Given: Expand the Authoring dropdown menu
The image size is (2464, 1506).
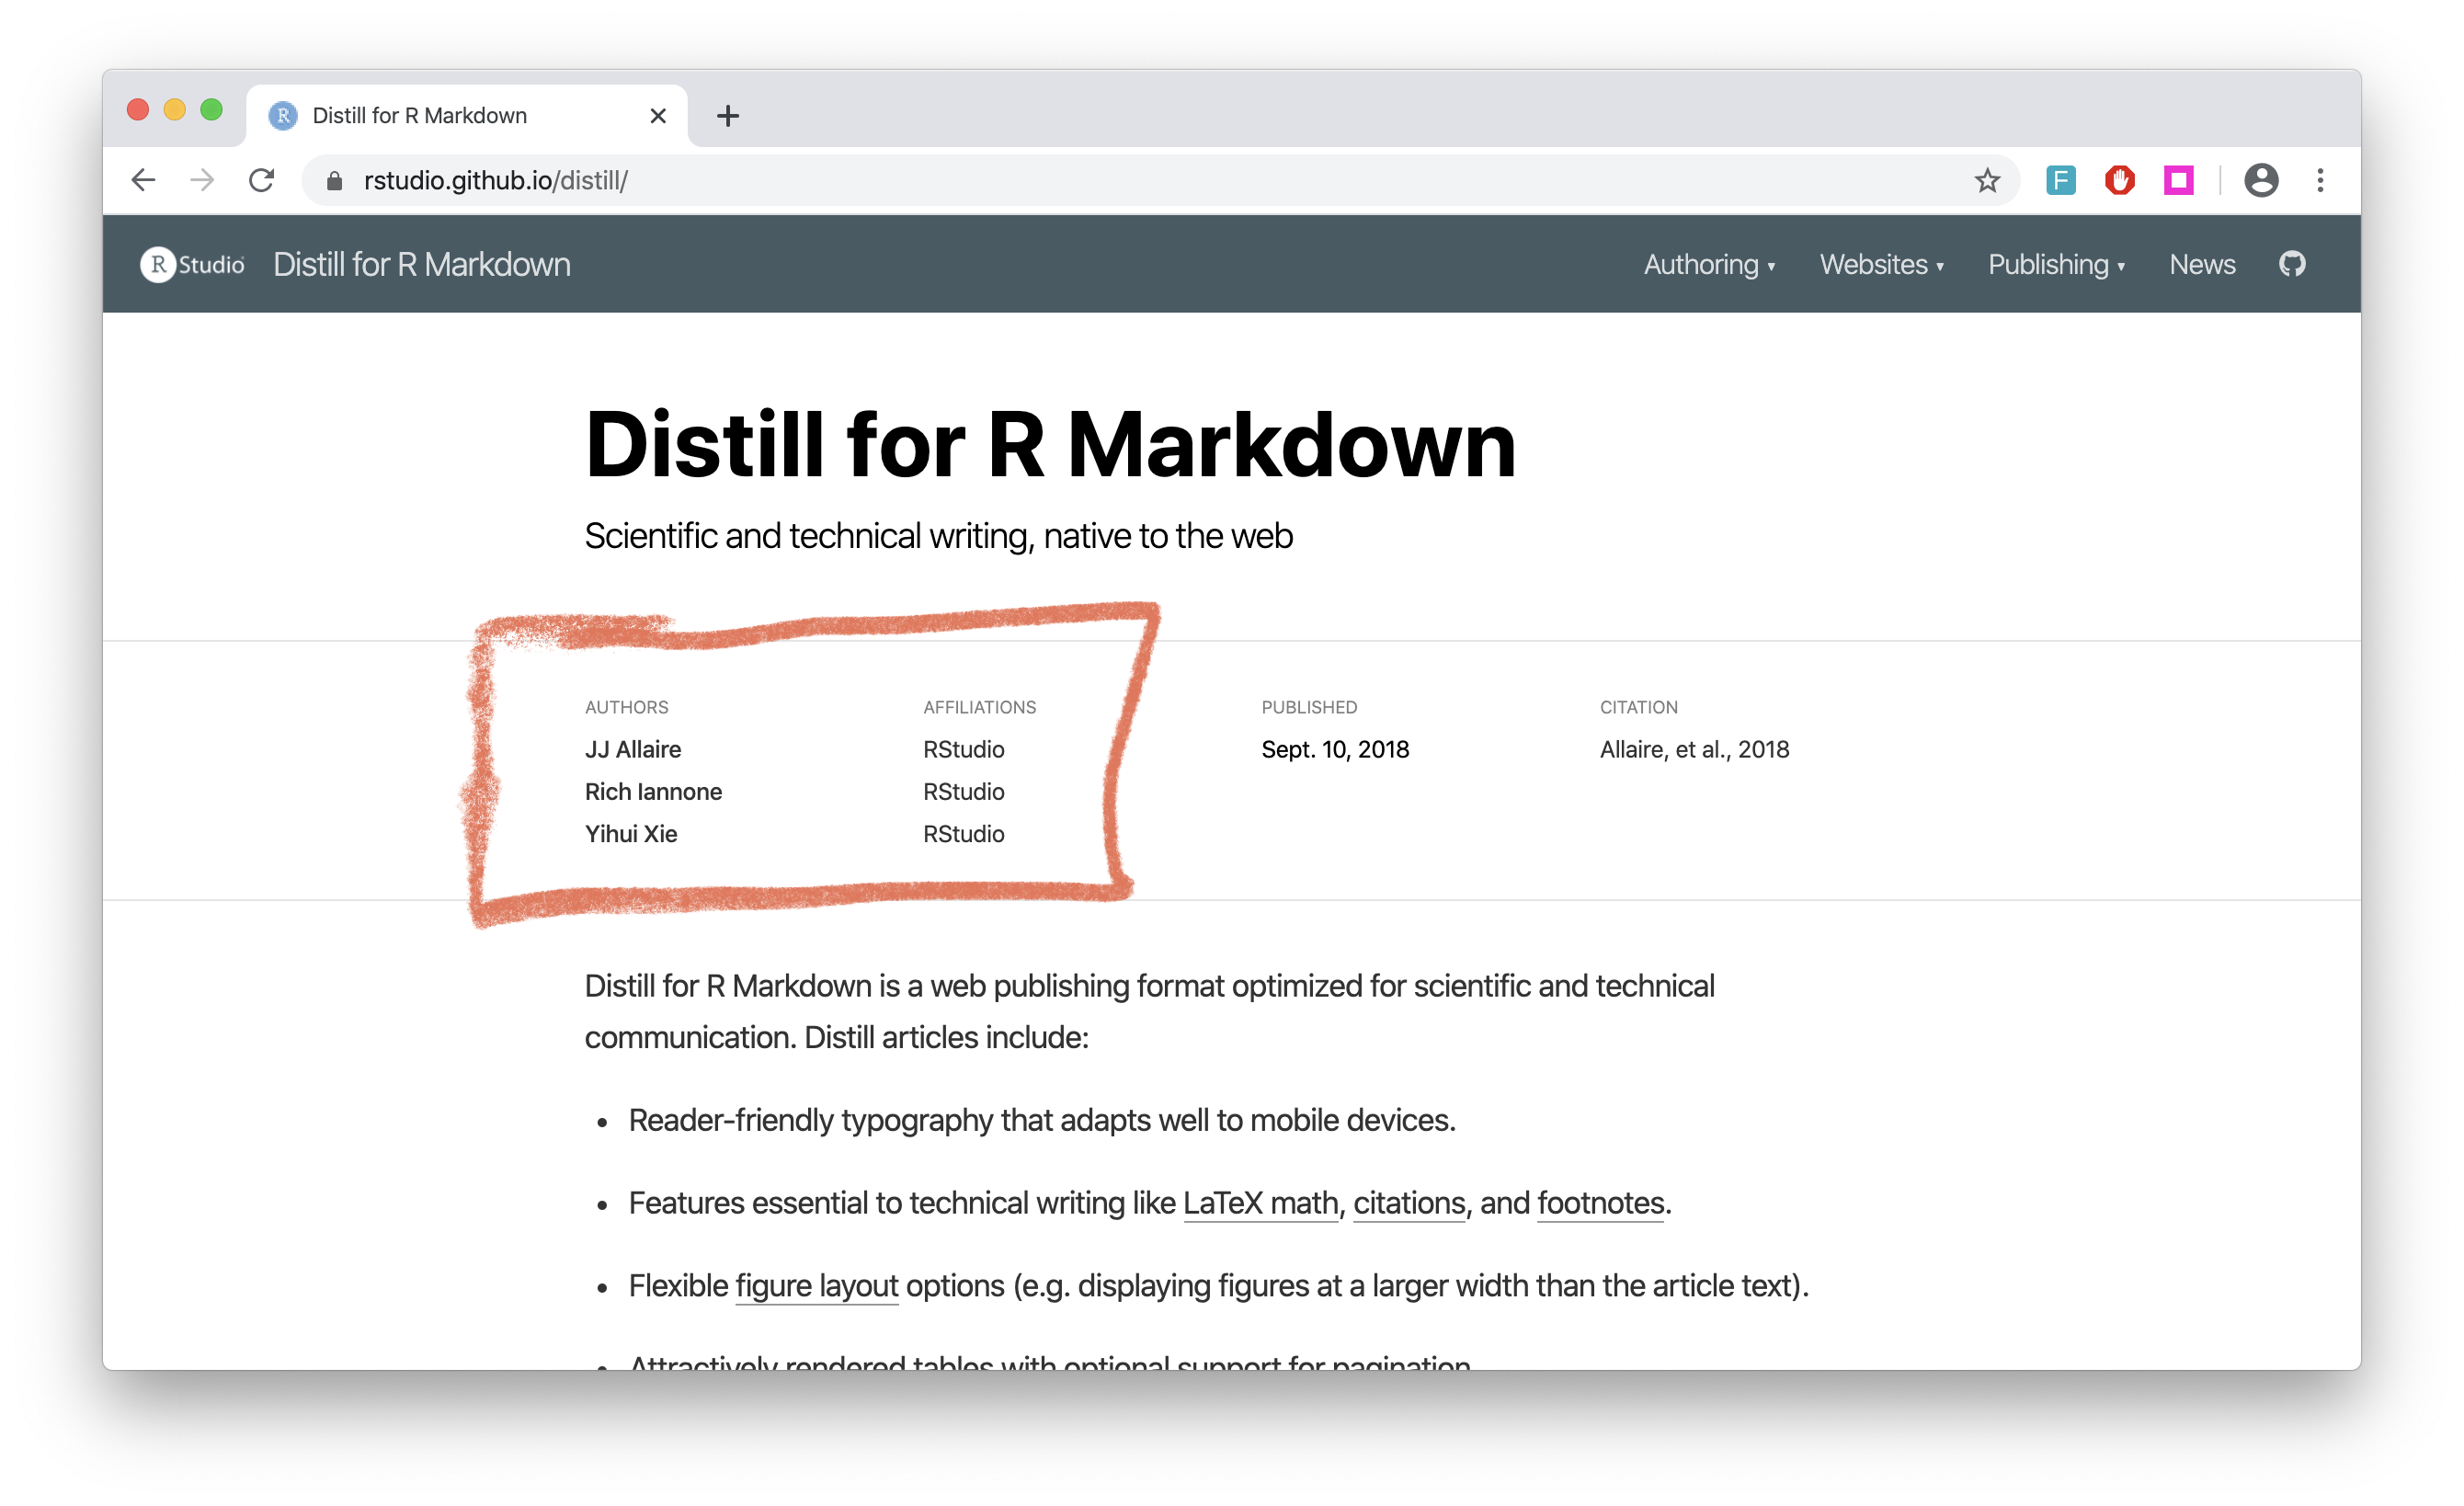Looking at the screenshot, I should (x=1705, y=266).
